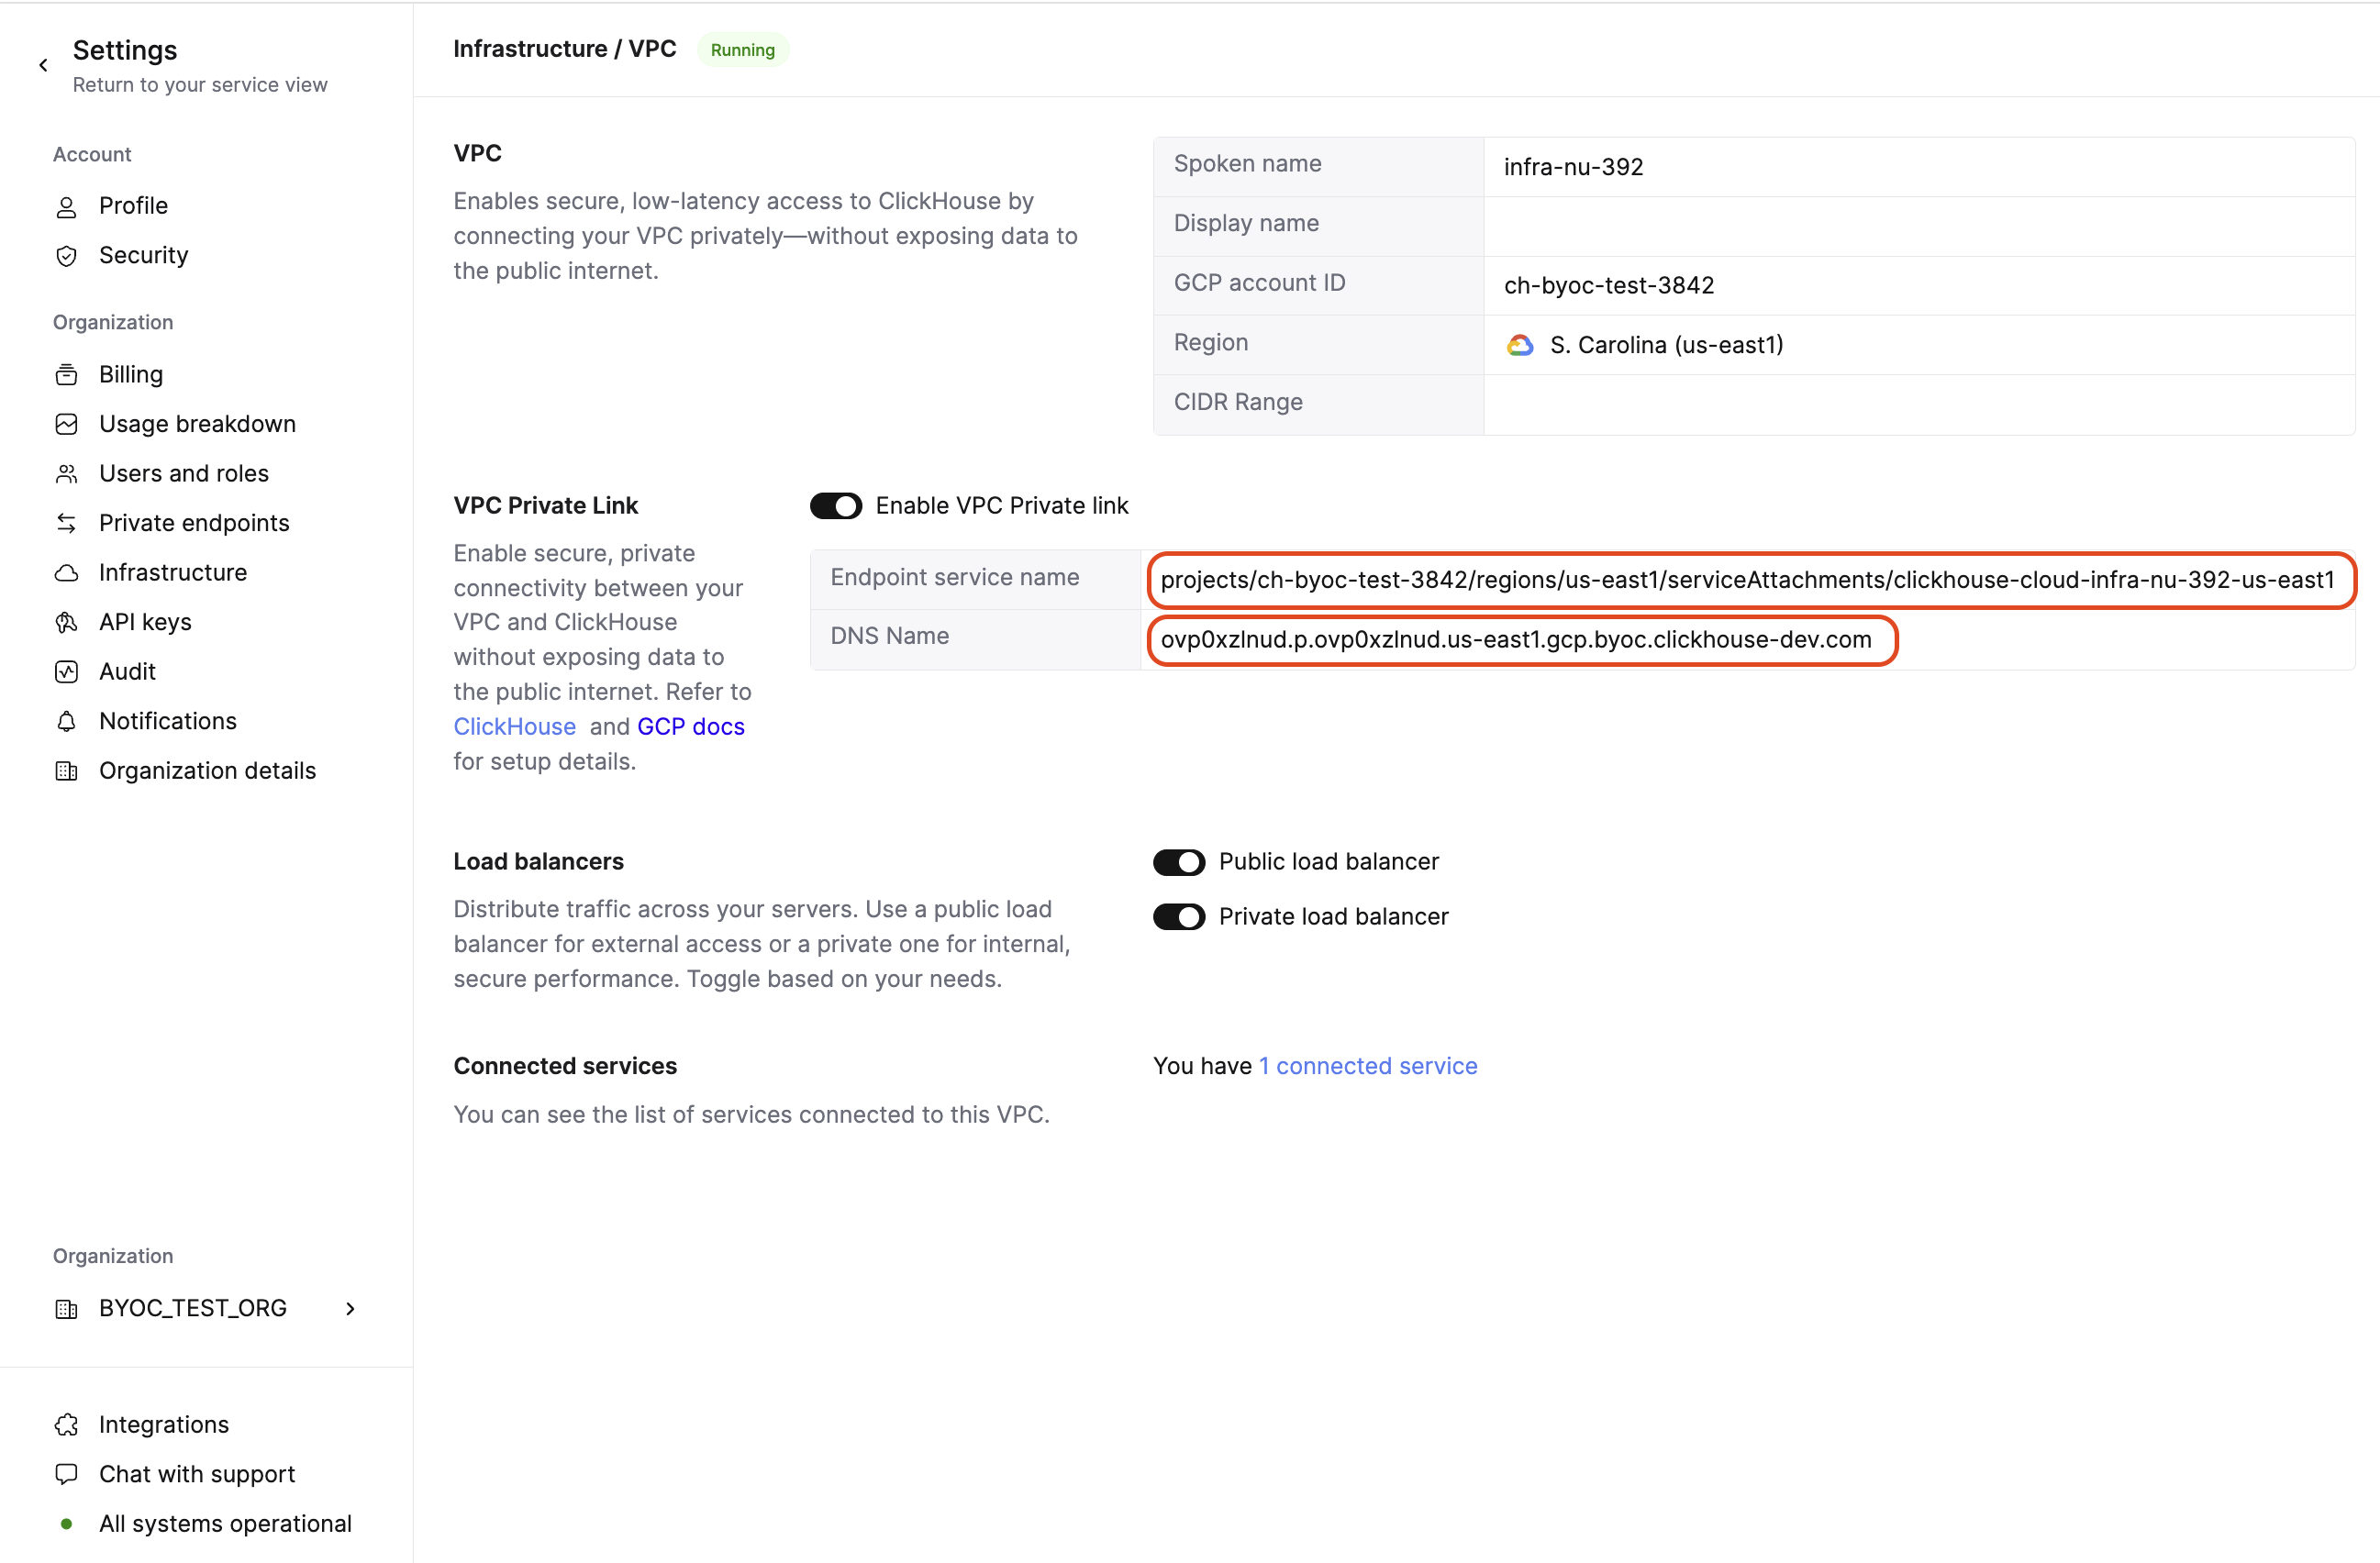Turn off the Private load balancer toggle
2380x1563 pixels.
(x=1178, y=917)
